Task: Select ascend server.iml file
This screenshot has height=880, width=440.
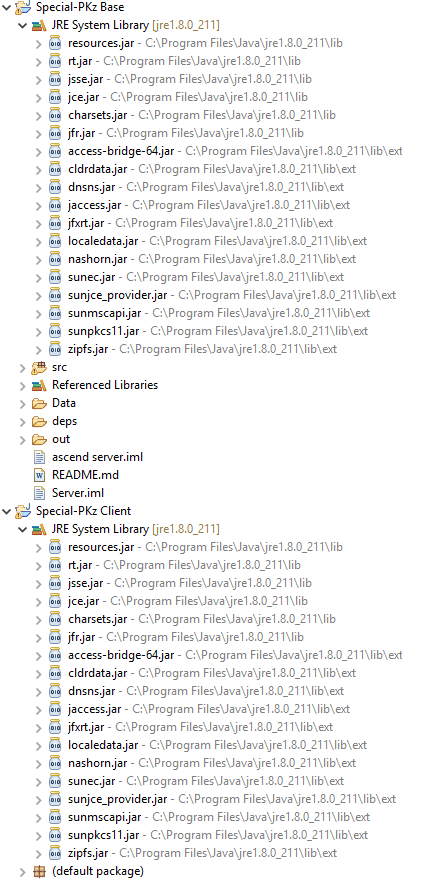Action: pos(97,457)
